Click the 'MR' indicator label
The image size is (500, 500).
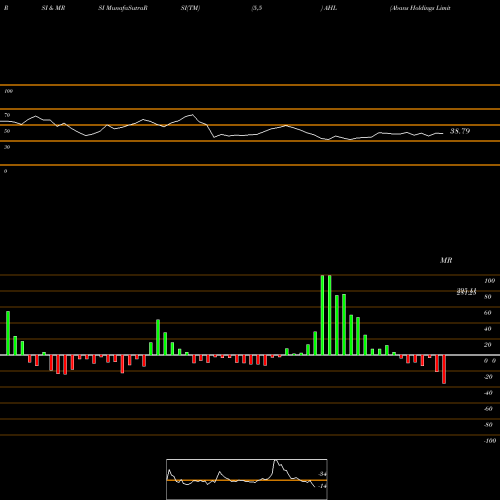point(446,260)
